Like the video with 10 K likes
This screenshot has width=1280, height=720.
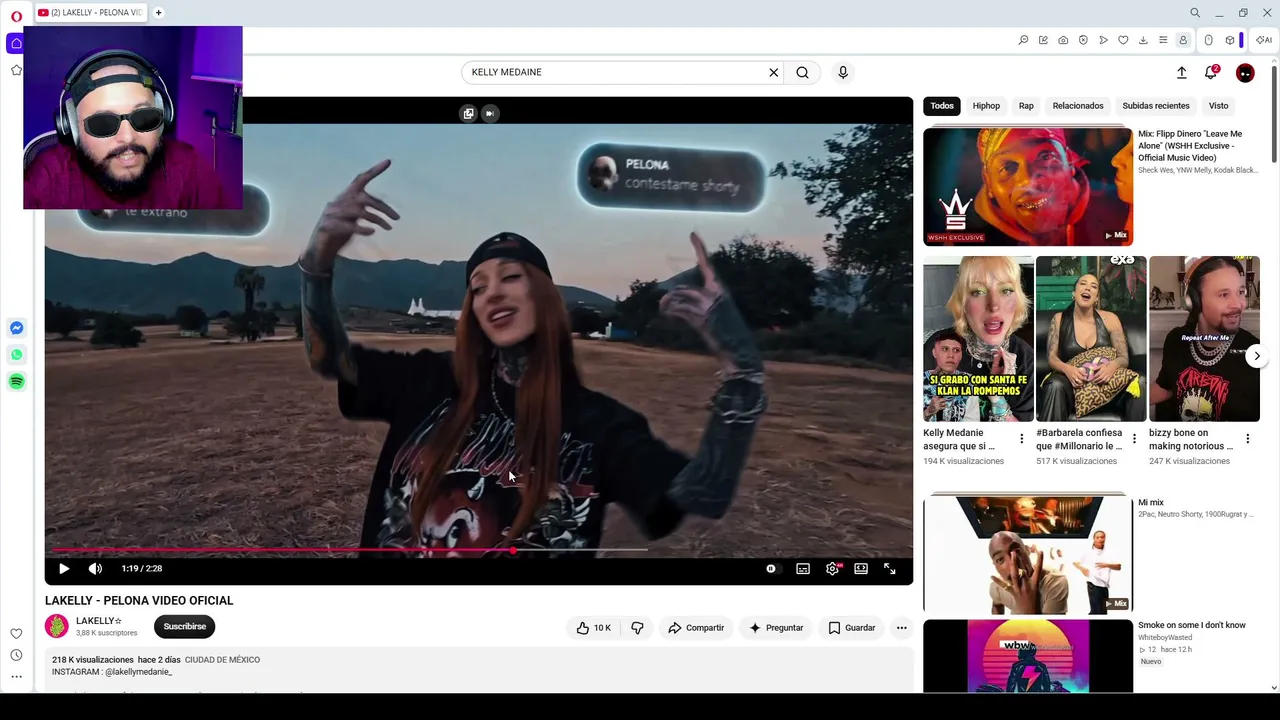coord(594,627)
